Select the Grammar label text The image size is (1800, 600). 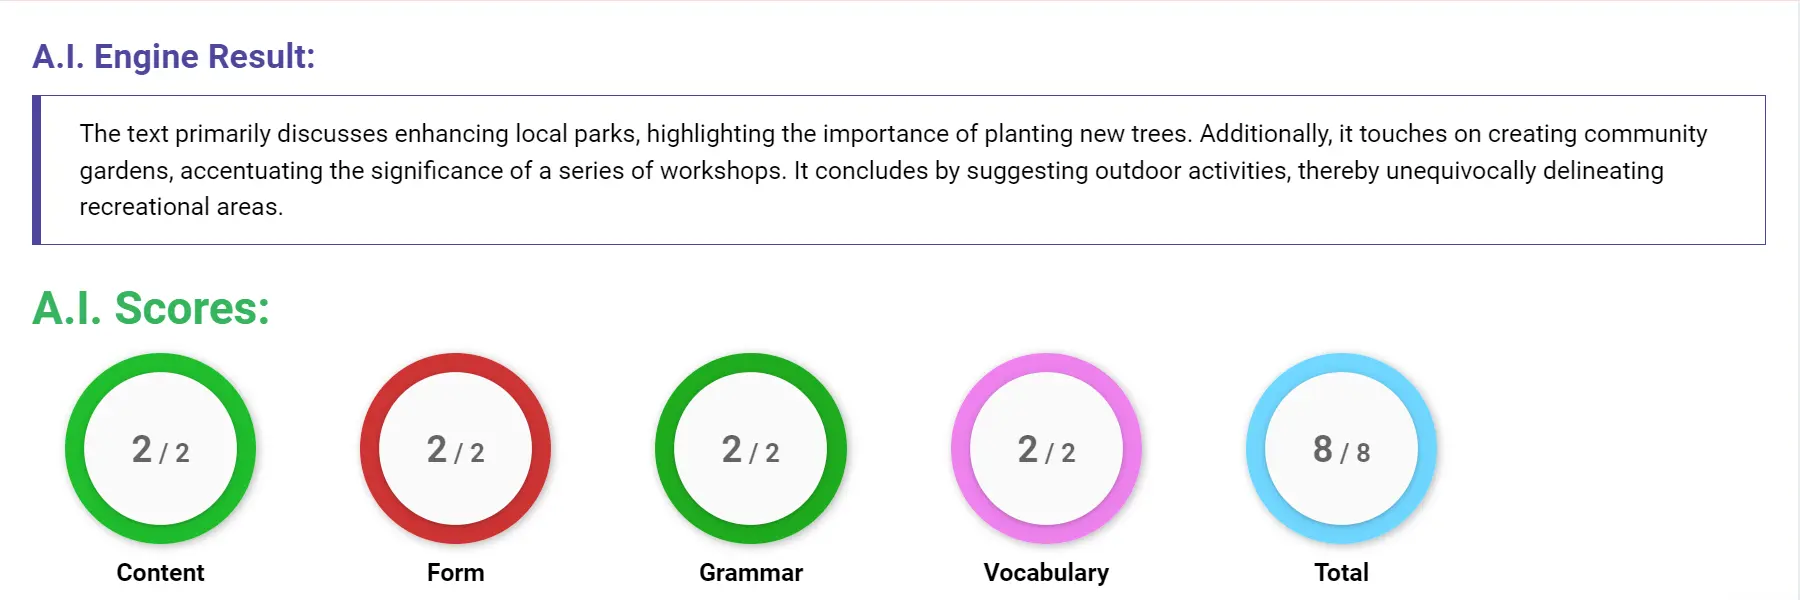tap(750, 572)
